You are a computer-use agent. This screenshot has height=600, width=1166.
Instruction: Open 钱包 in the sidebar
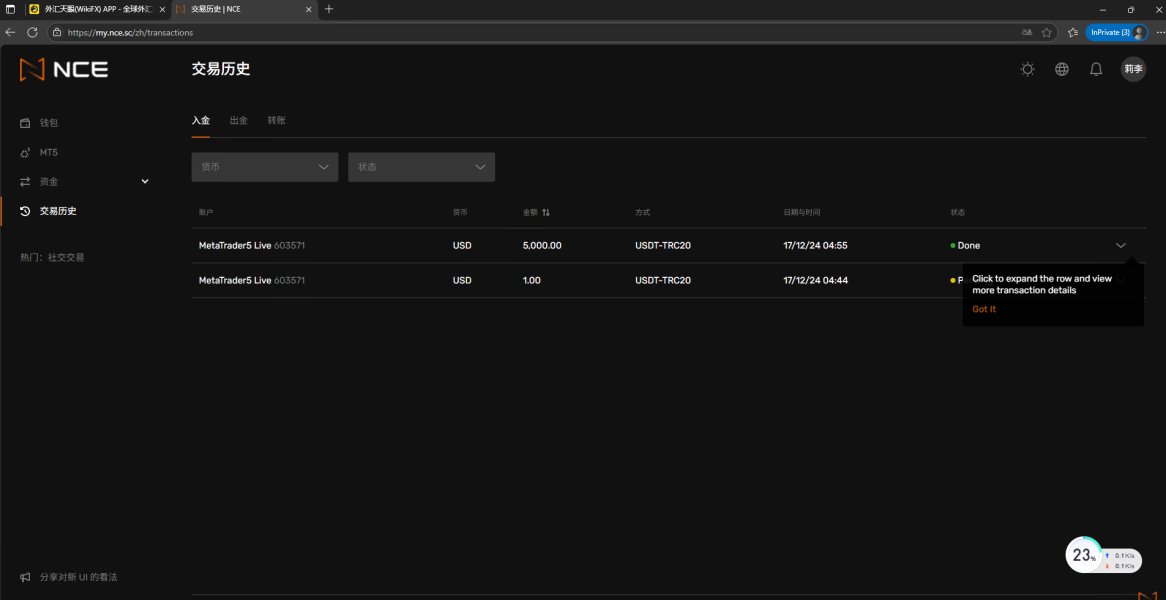point(49,123)
